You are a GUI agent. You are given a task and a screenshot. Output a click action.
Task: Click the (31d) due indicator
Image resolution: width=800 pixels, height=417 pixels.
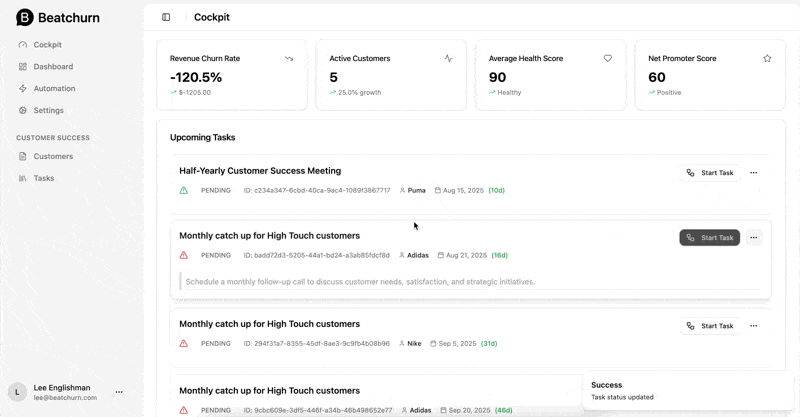click(489, 344)
